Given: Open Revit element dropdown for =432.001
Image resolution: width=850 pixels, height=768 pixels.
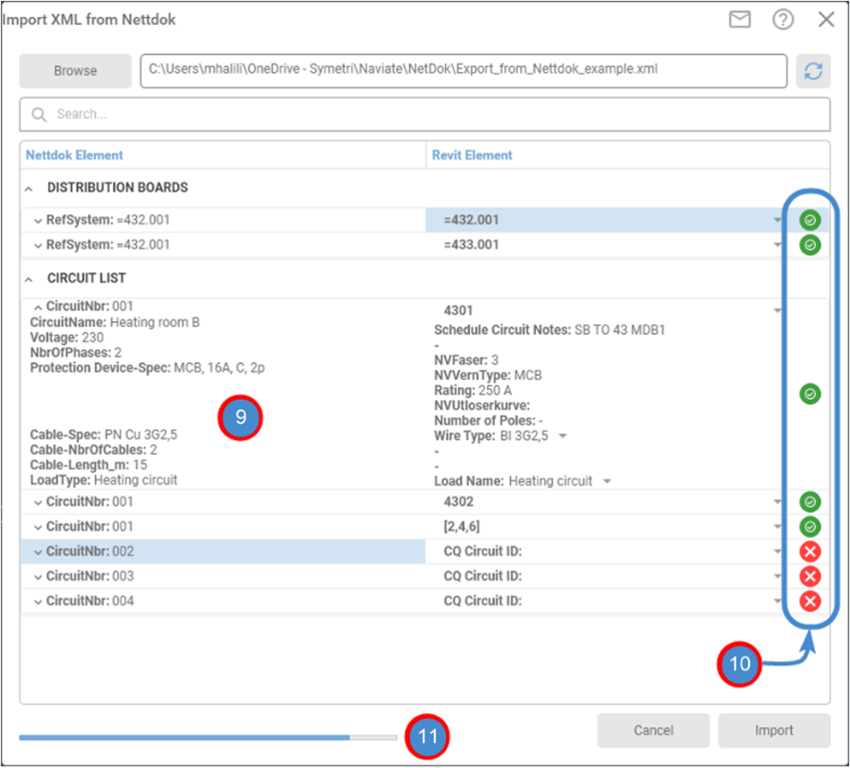Looking at the screenshot, I should pos(777,221).
